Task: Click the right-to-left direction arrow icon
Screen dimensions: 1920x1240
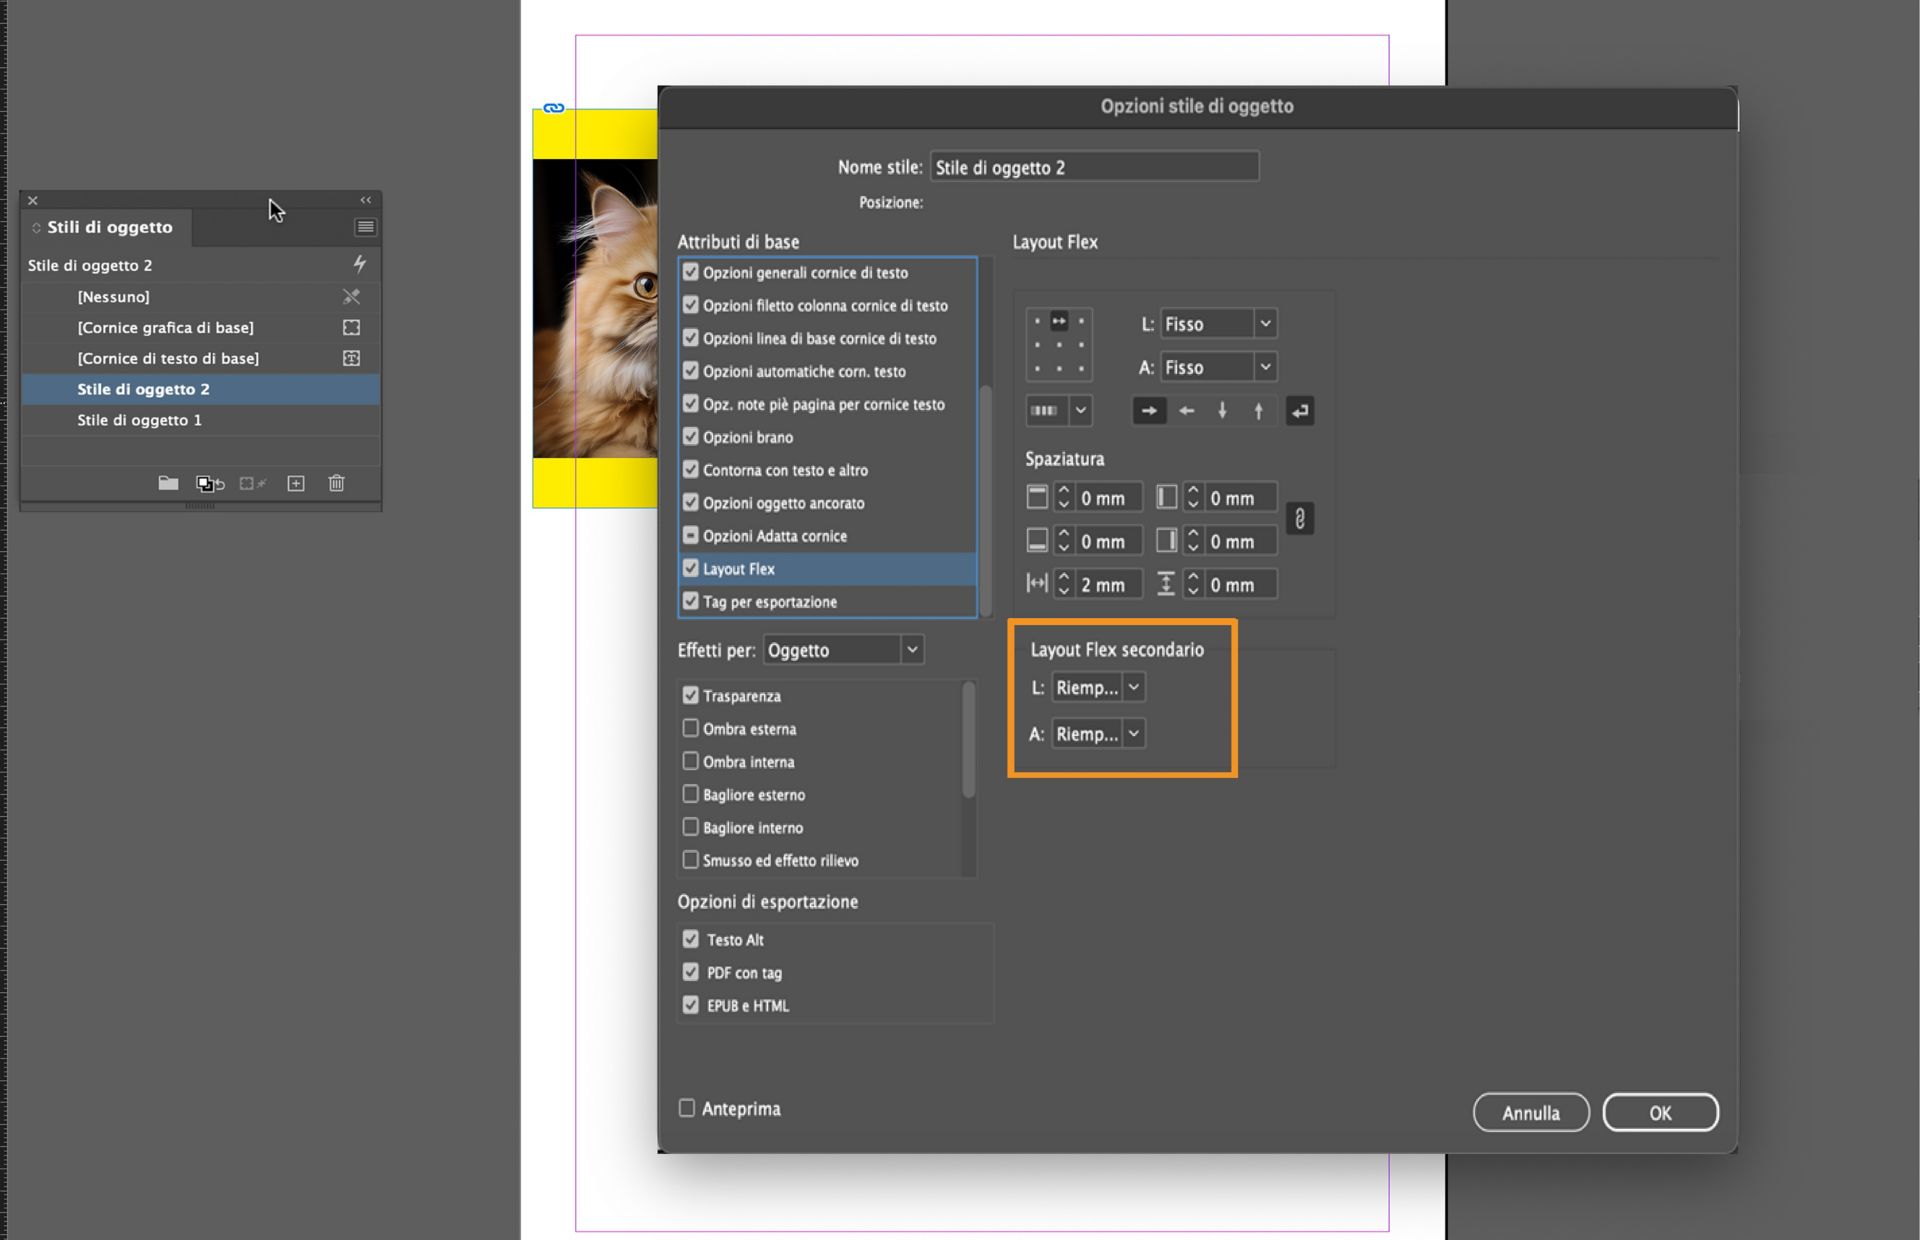Action: click(x=1186, y=411)
